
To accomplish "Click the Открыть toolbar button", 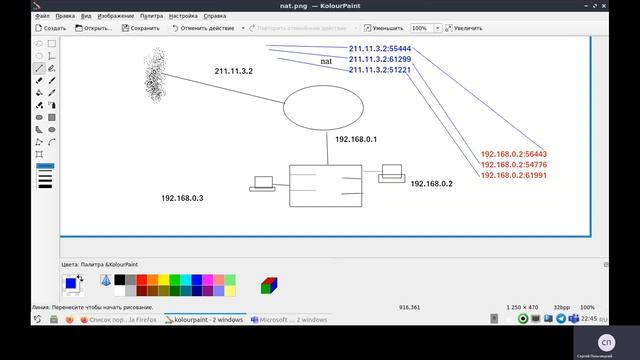I will [x=93, y=28].
